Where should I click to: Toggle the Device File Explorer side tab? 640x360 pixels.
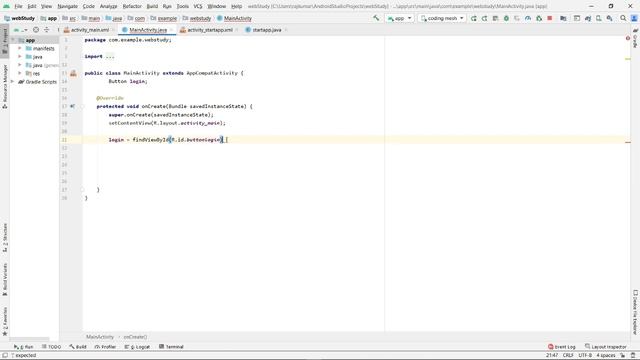(x=635, y=313)
